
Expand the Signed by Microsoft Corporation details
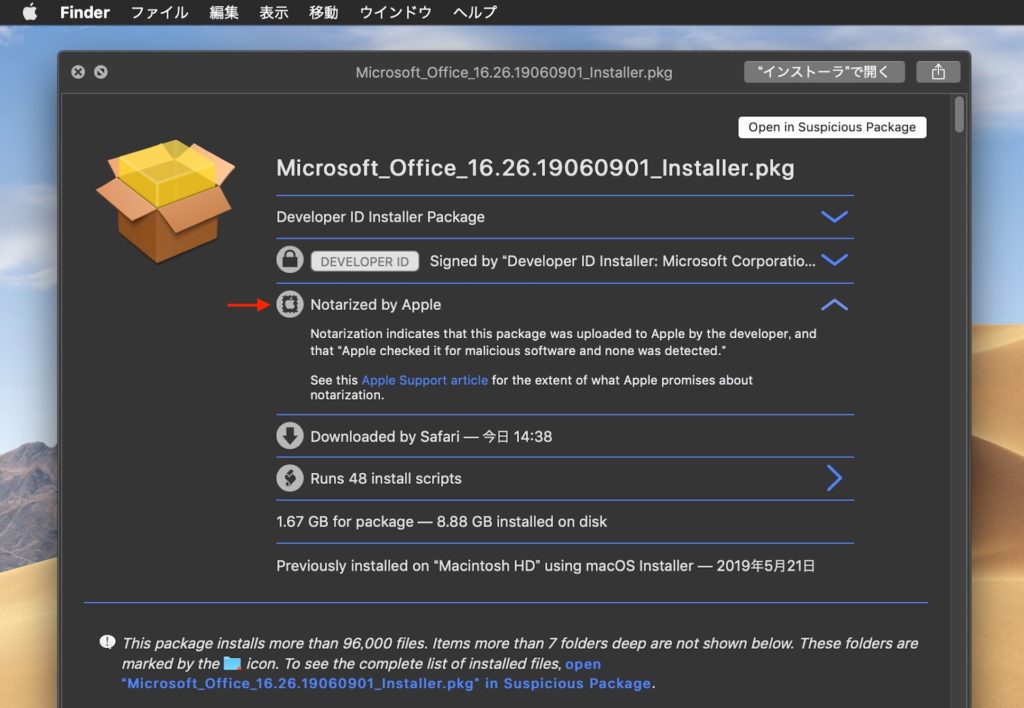point(834,260)
